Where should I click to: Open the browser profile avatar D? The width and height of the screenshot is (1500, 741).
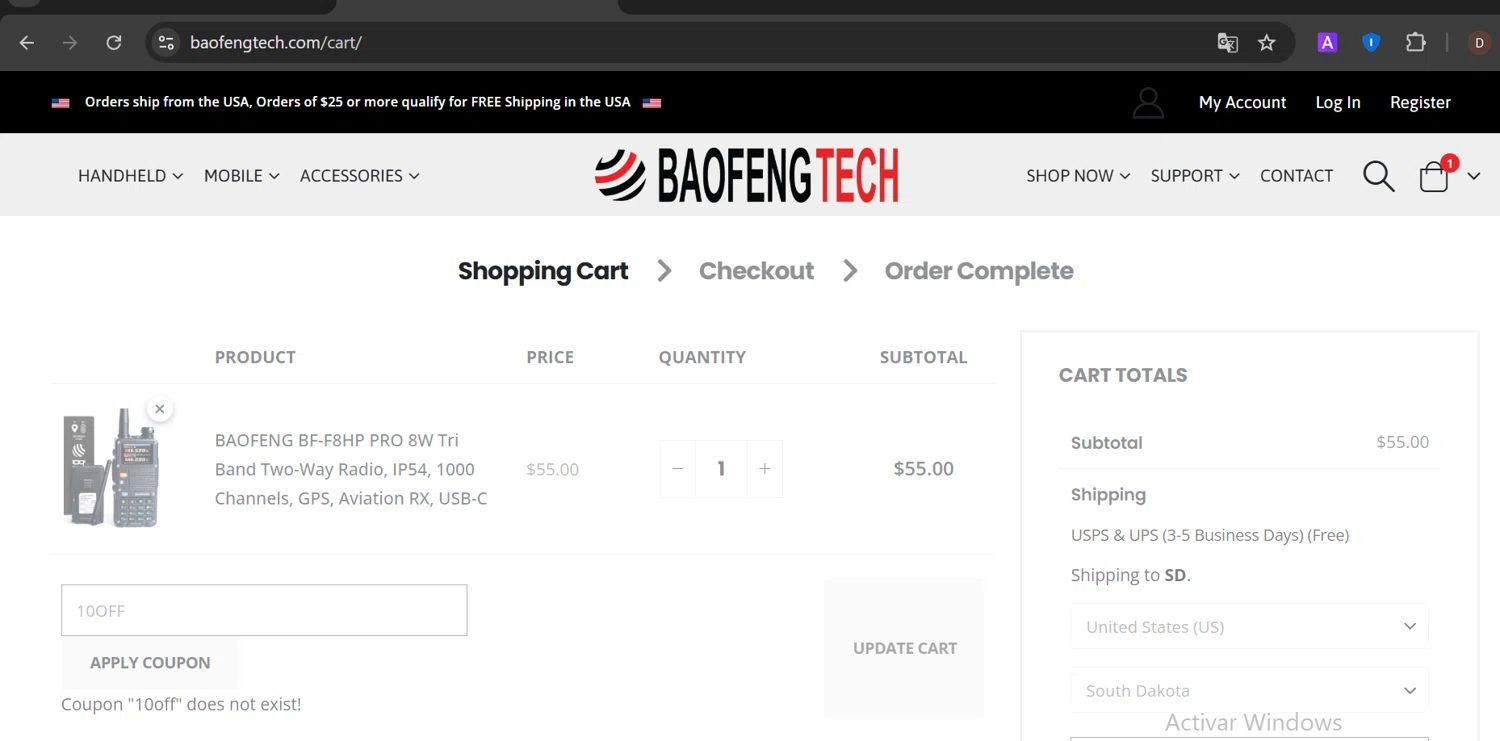(1479, 42)
